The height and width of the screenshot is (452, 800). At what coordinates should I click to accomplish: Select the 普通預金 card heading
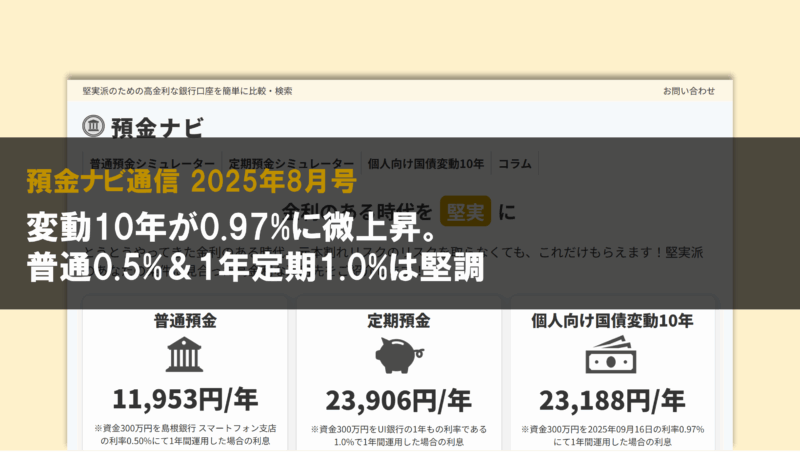pyautogui.click(x=185, y=321)
